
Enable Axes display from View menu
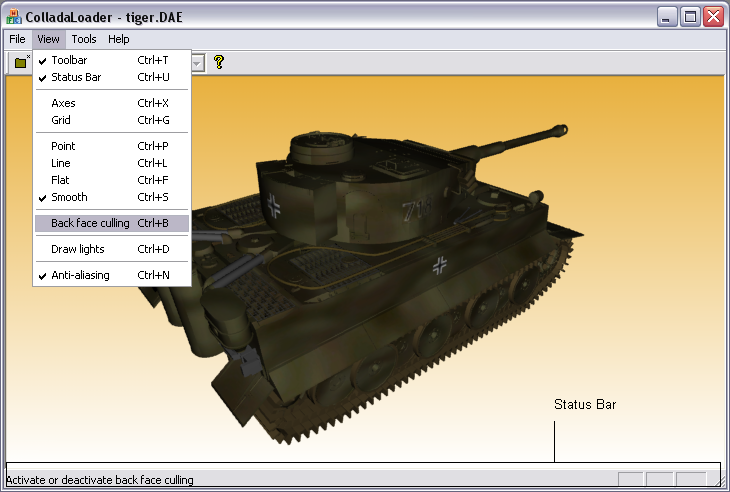(112, 103)
